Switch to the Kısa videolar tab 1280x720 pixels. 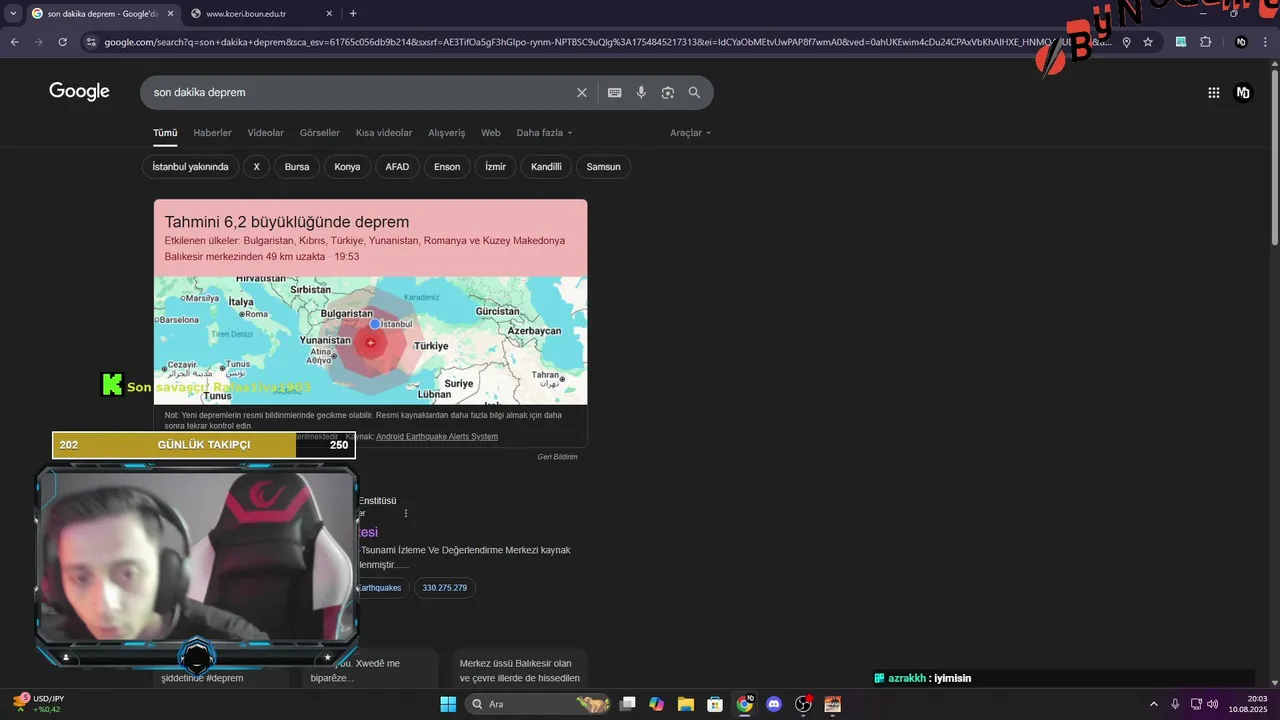click(x=384, y=133)
